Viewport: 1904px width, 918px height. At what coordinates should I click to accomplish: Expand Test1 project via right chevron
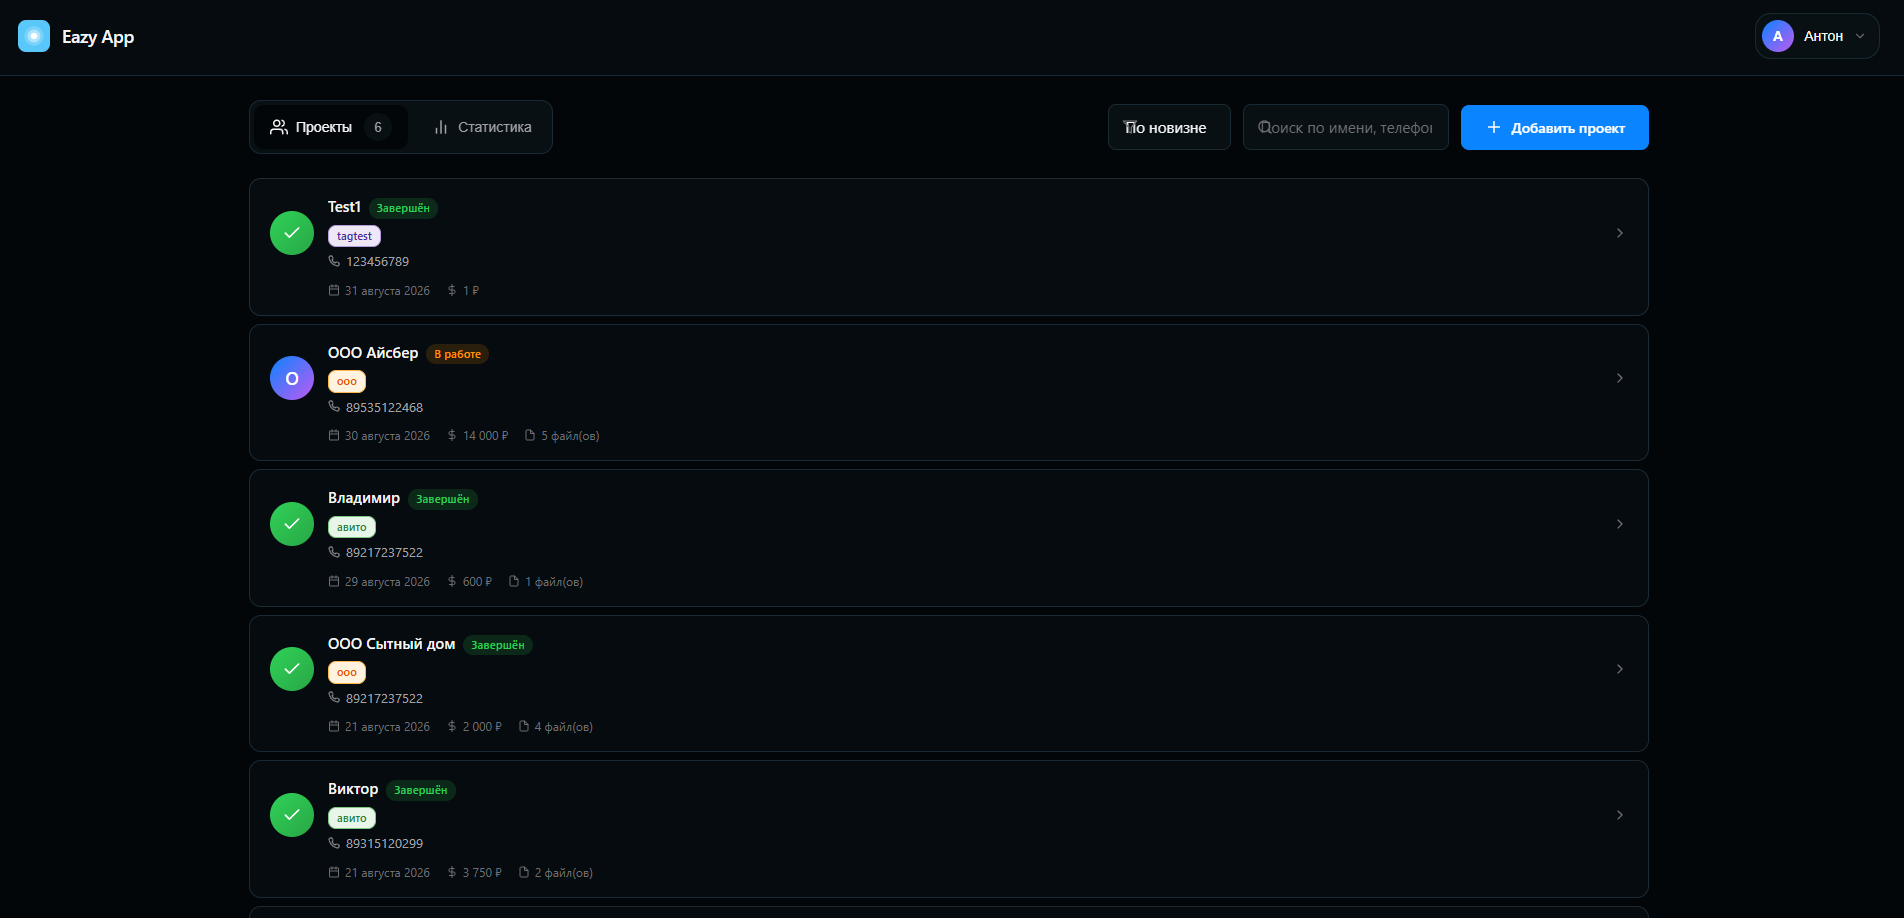pyautogui.click(x=1620, y=233)
